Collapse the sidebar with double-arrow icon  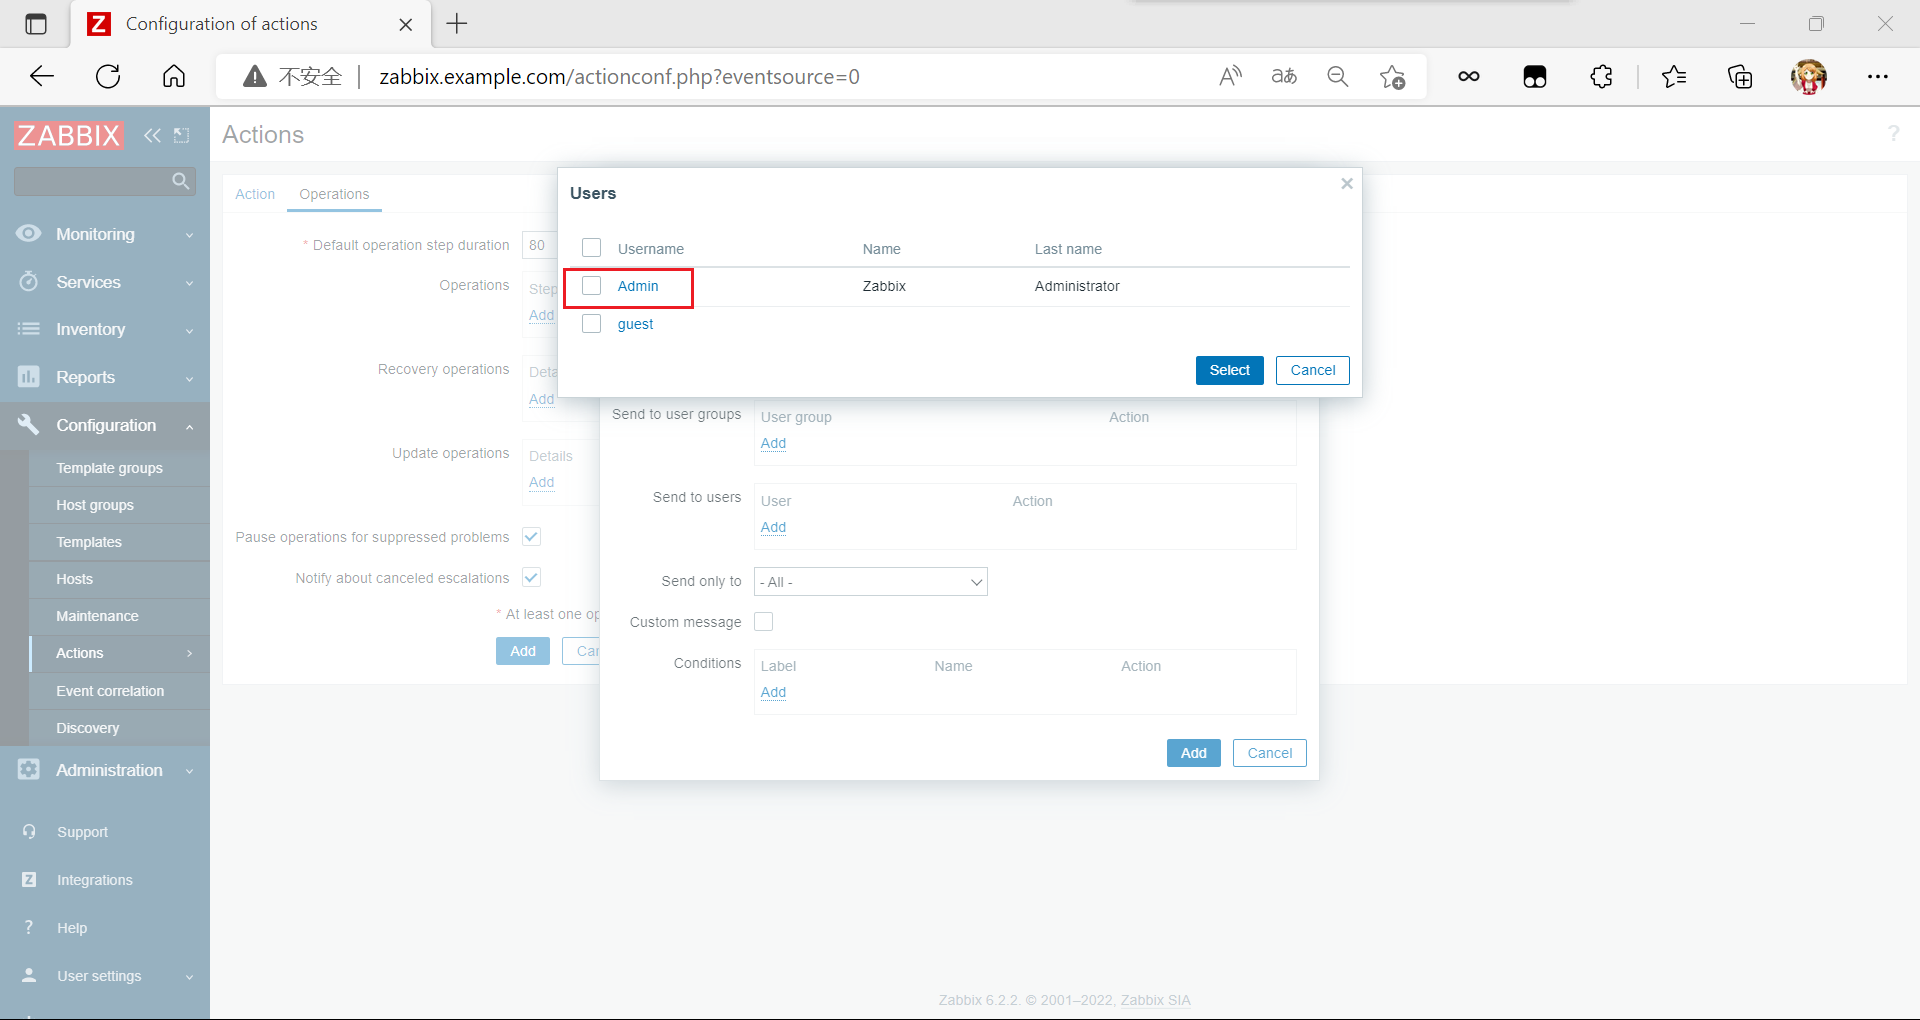click(152, 135)
